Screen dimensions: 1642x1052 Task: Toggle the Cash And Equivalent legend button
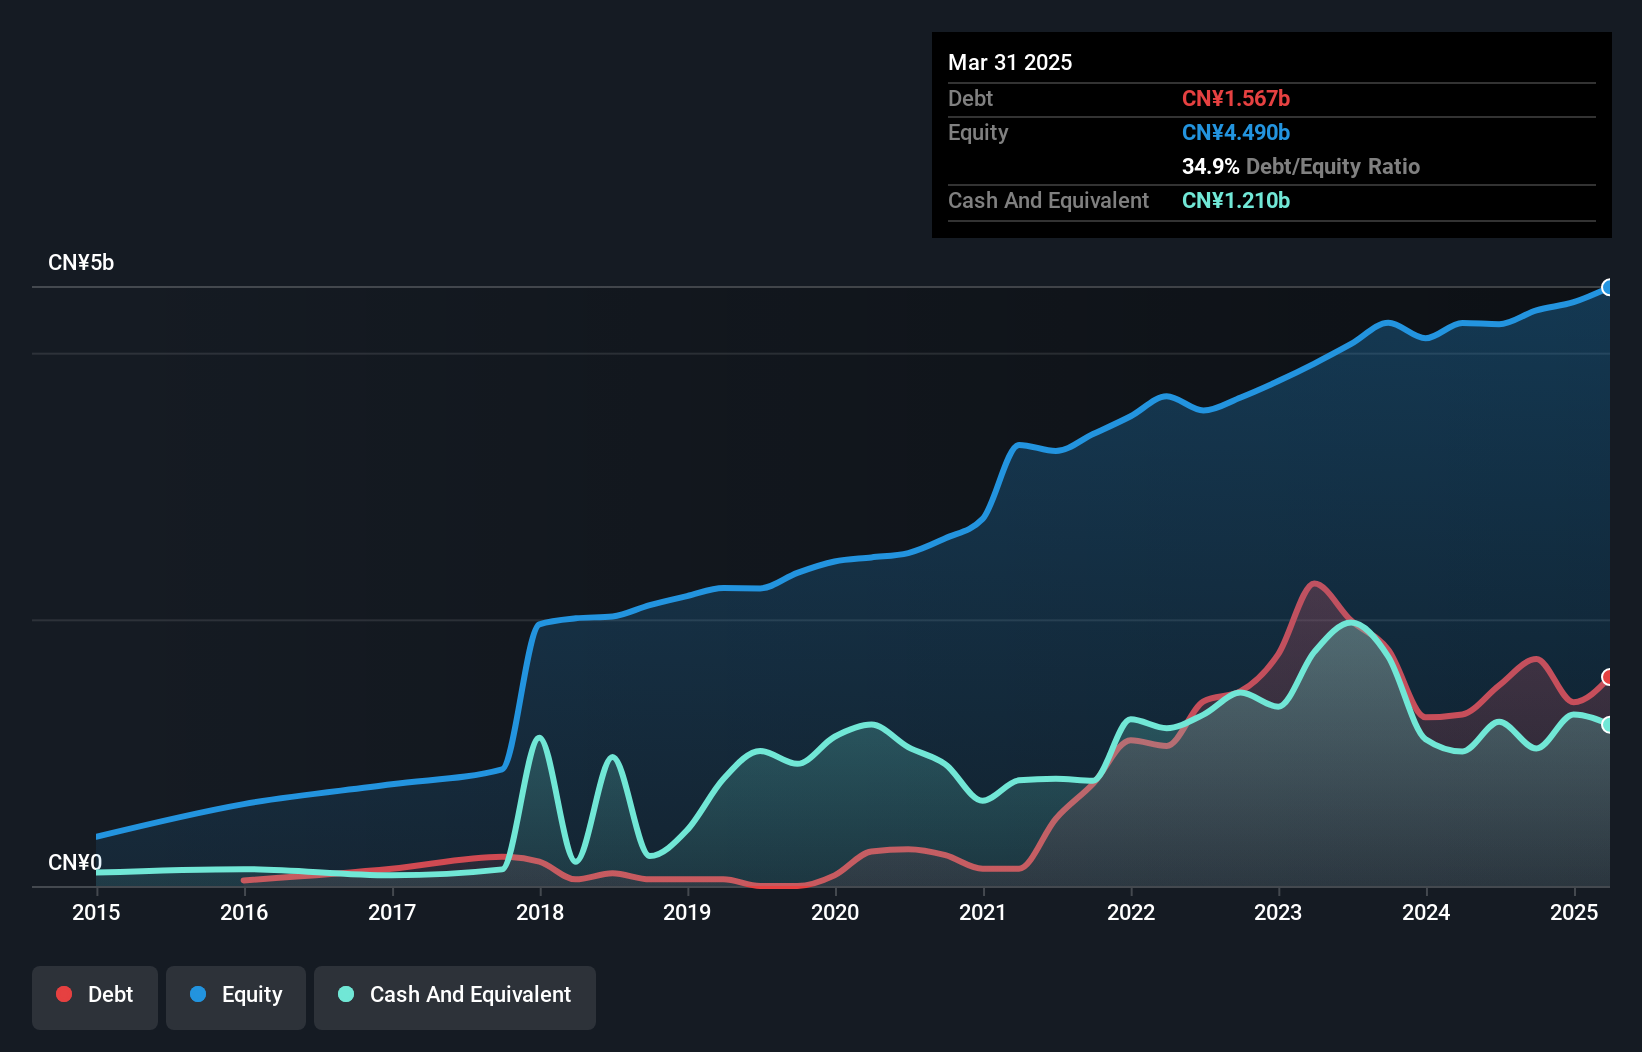(x=455, y=997)
